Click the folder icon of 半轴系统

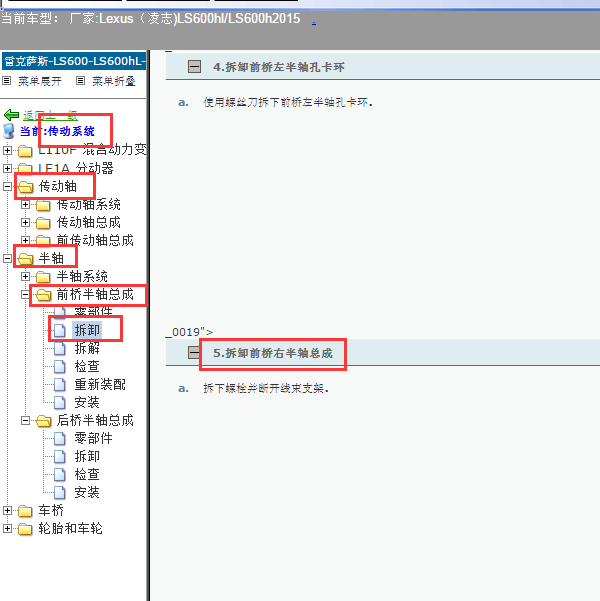coord(43,277)
